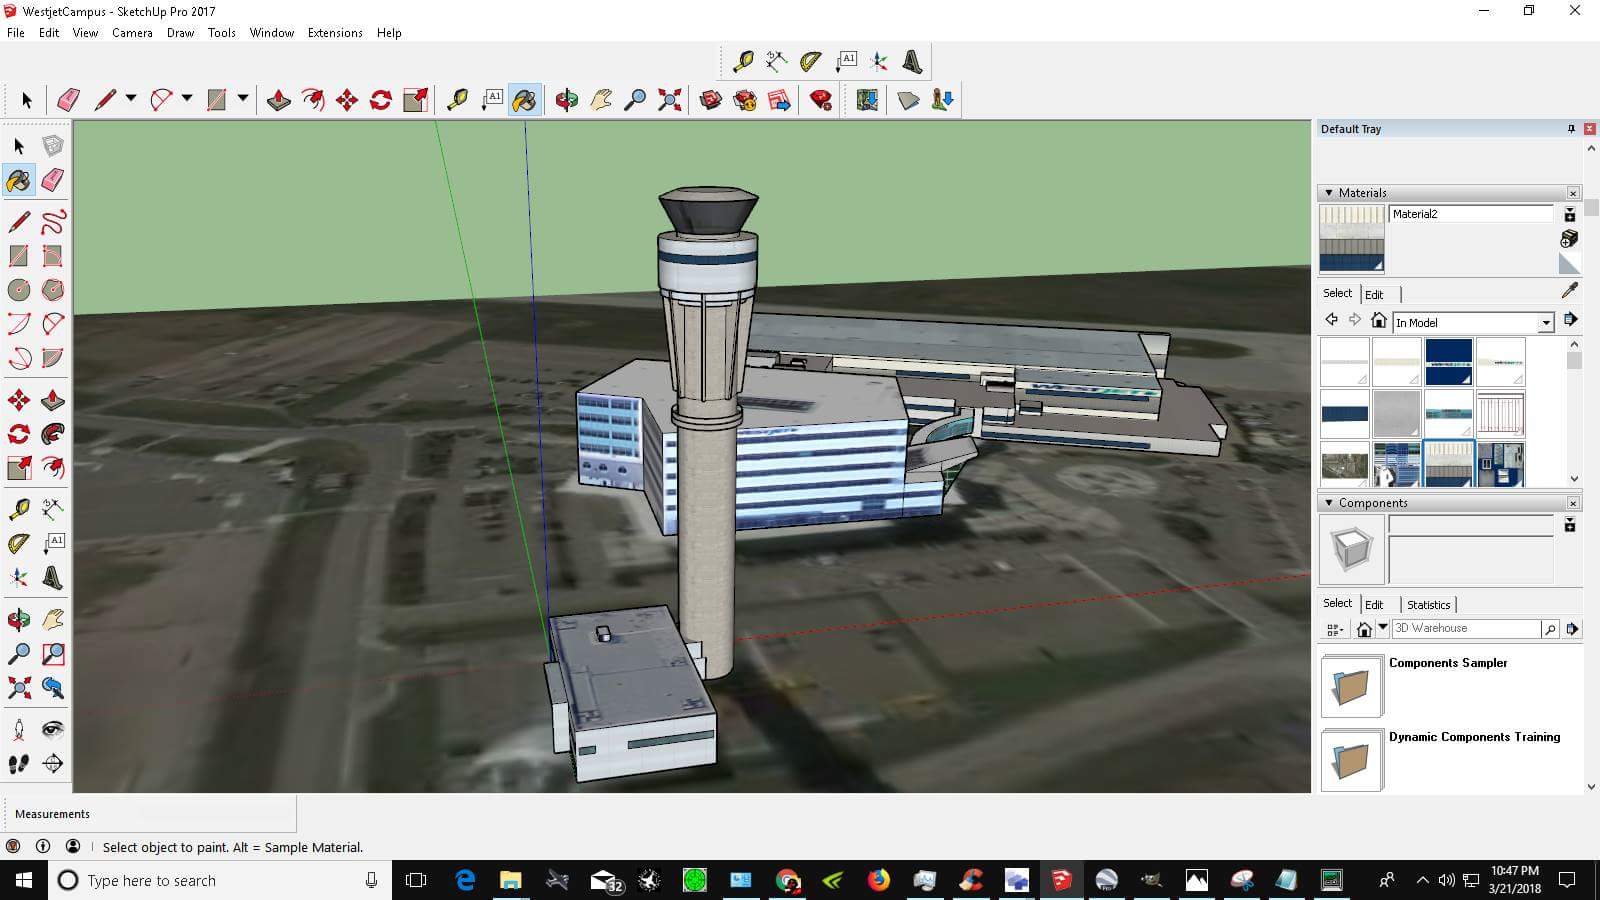Activate the Move tool
Image resolution: width=1600 pixels, height=900 pixels.
(345, 98)
